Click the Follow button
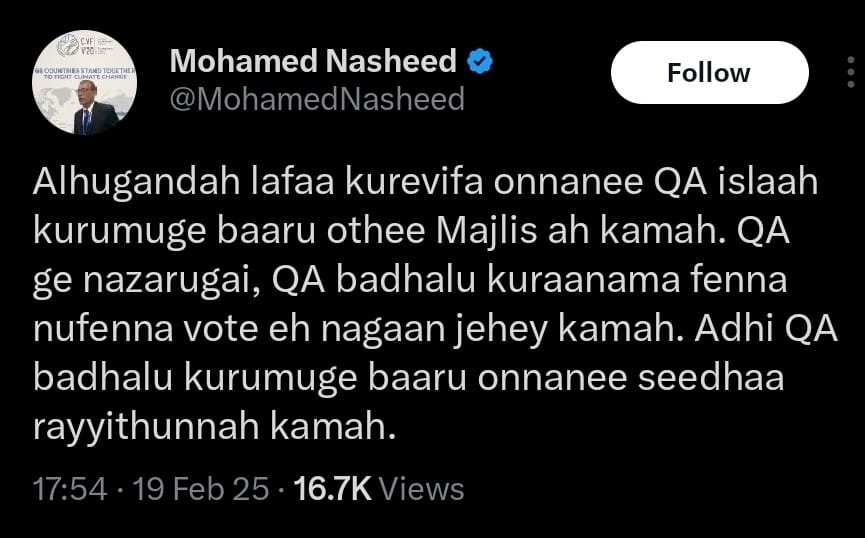The width and height of the screenshot is (865, 538). pos(708,73)
